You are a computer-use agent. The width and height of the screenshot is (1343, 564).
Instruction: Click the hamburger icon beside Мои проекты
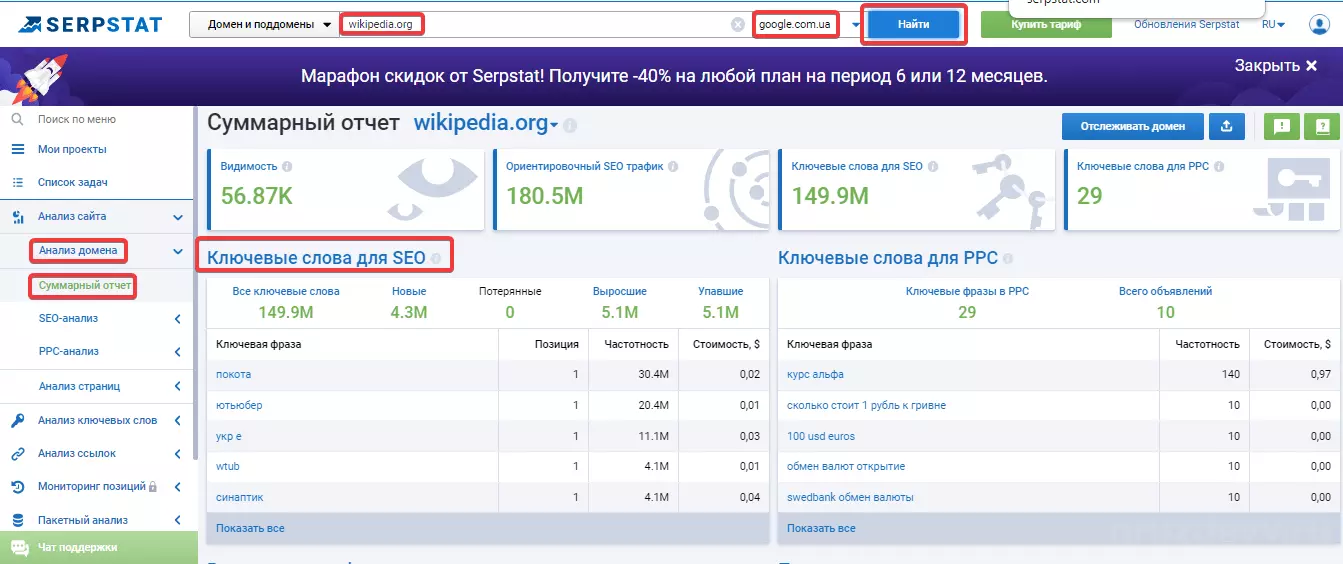pyautogui.click(x=17, y=149)
